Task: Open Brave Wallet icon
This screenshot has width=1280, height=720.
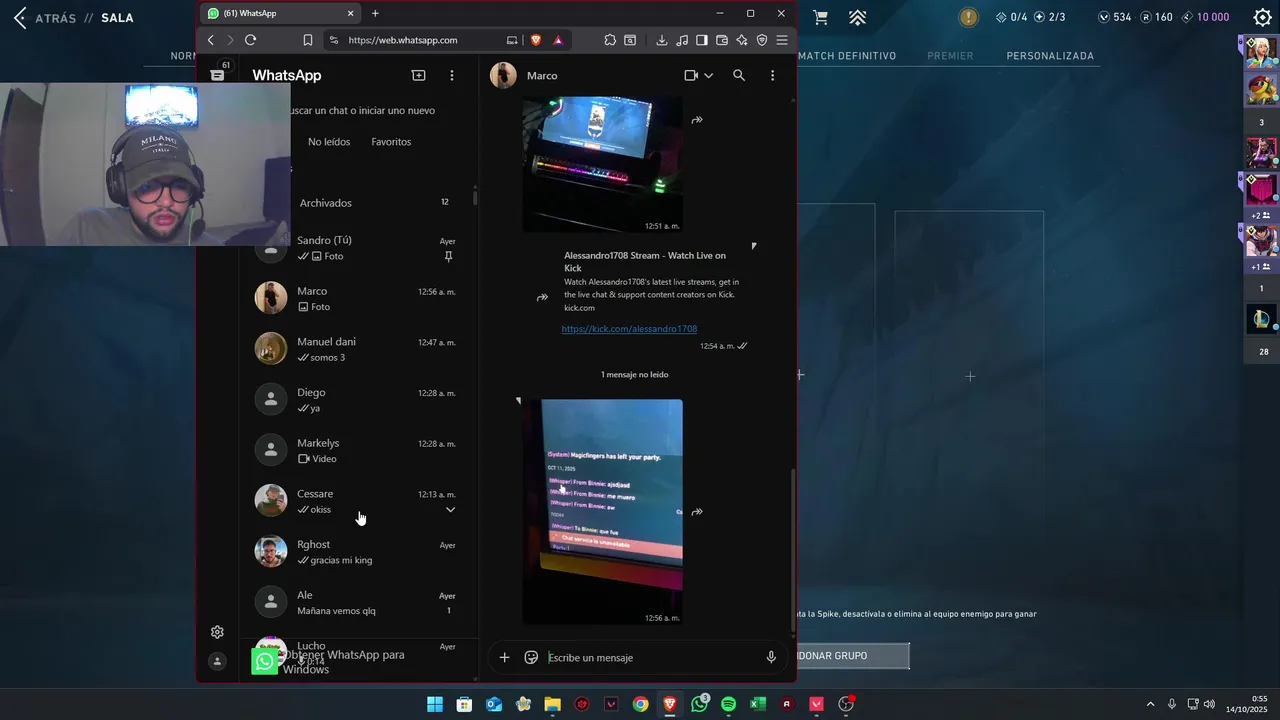Action: pyautogui.click(x=722, y=40)
